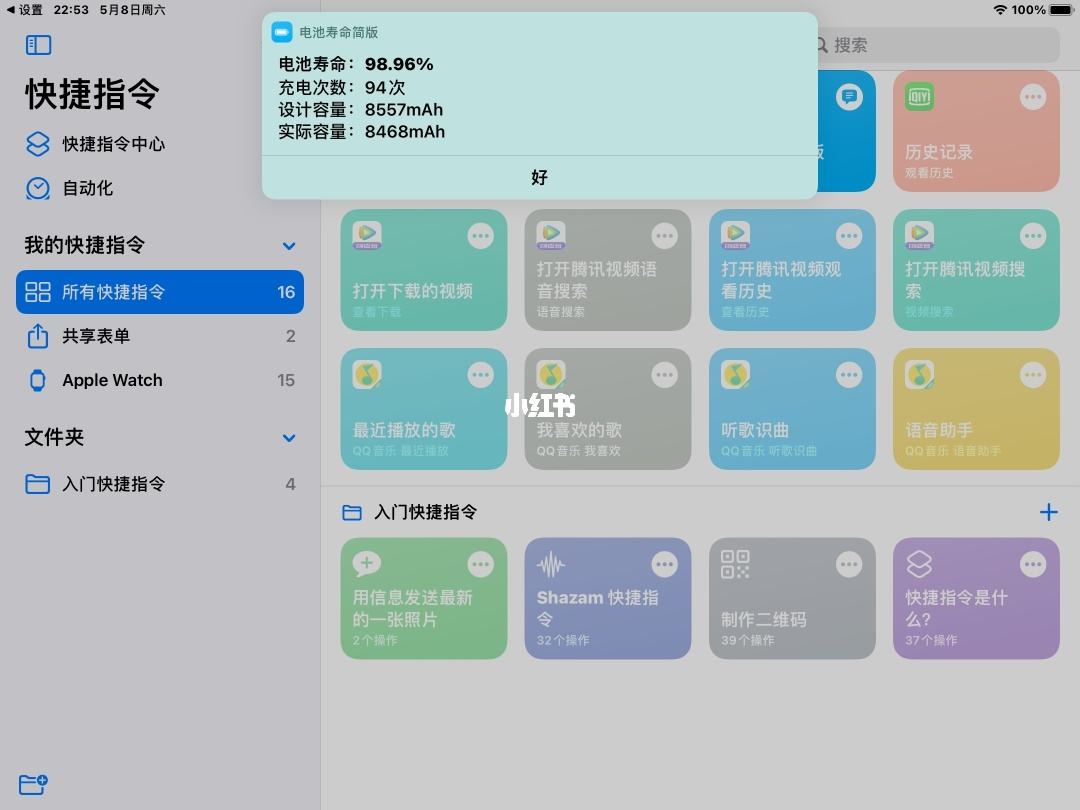The height and width of the screenshot is (810, 1080).
Task: Open 自动化 from the sidebar
Action: [x=95, y=188]
